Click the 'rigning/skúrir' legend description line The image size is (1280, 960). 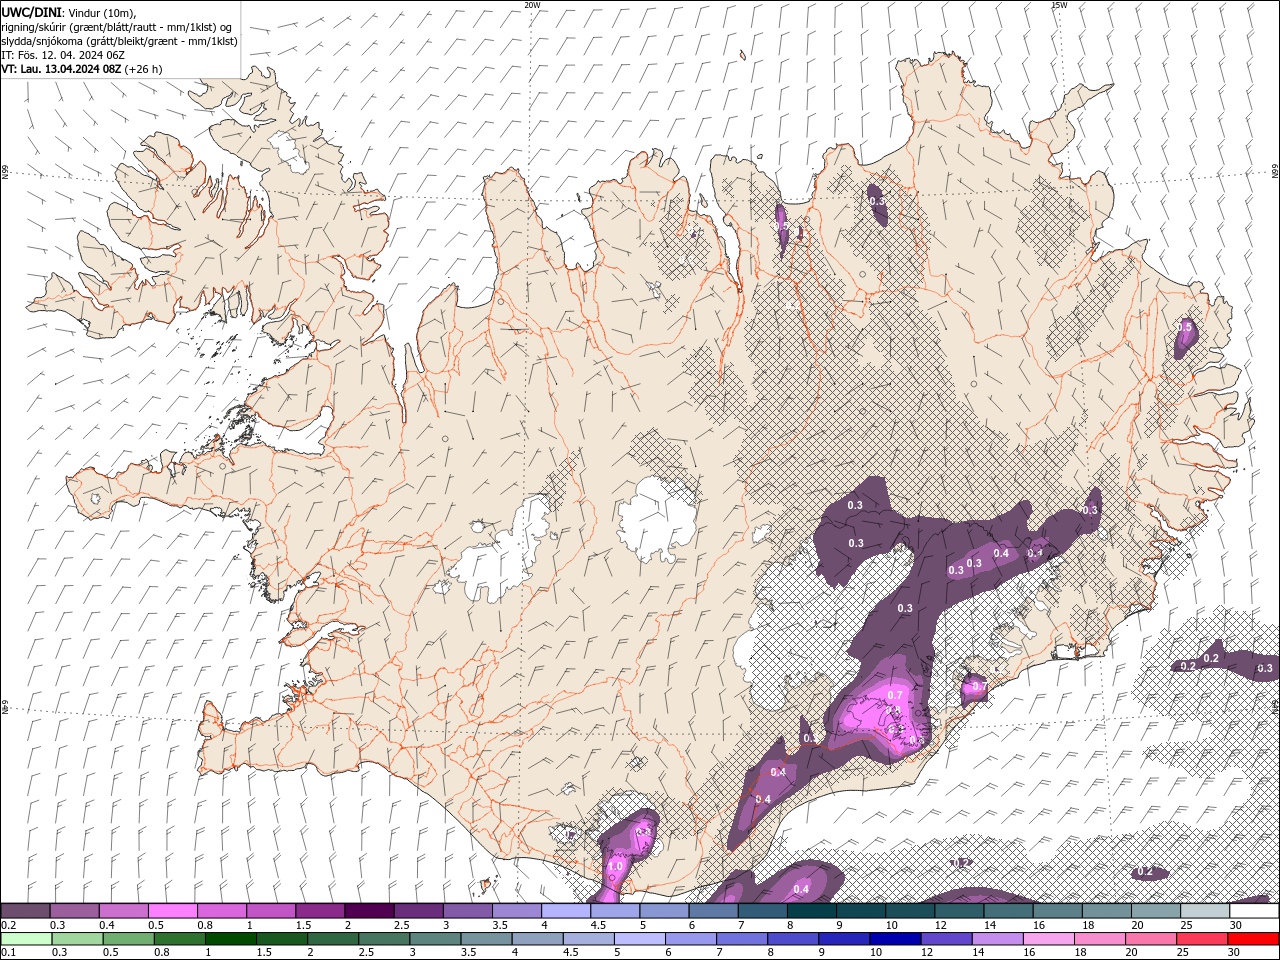click(x=117, y=27)
